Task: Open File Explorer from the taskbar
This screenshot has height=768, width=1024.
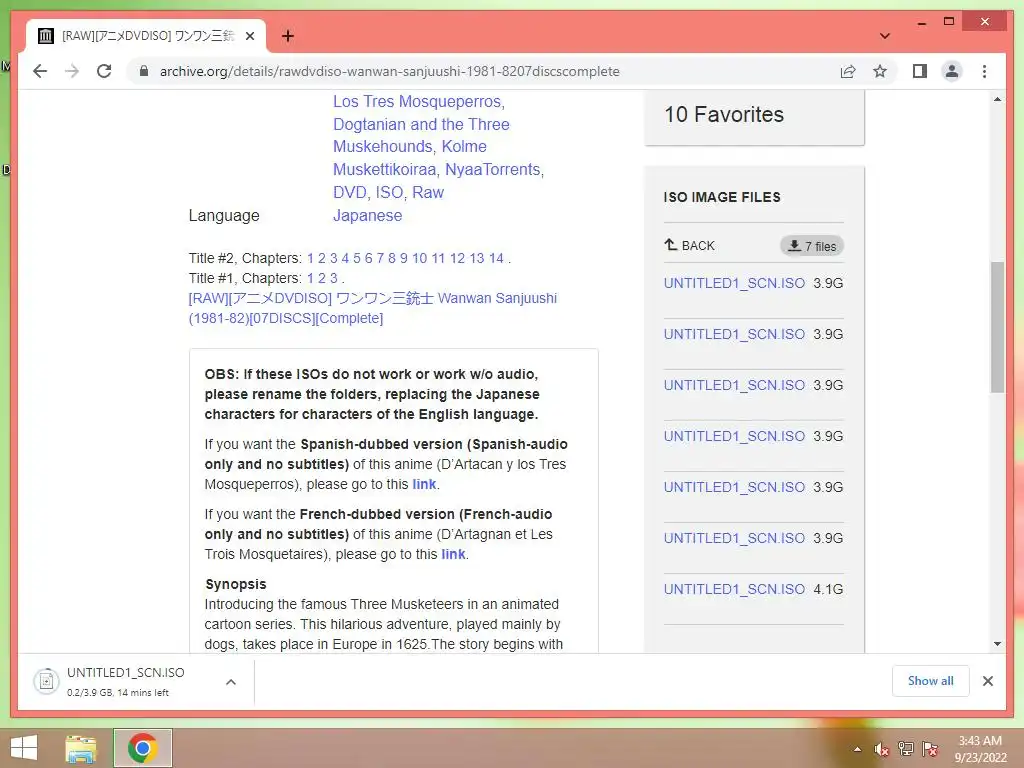Action: [x=81, y=748]
